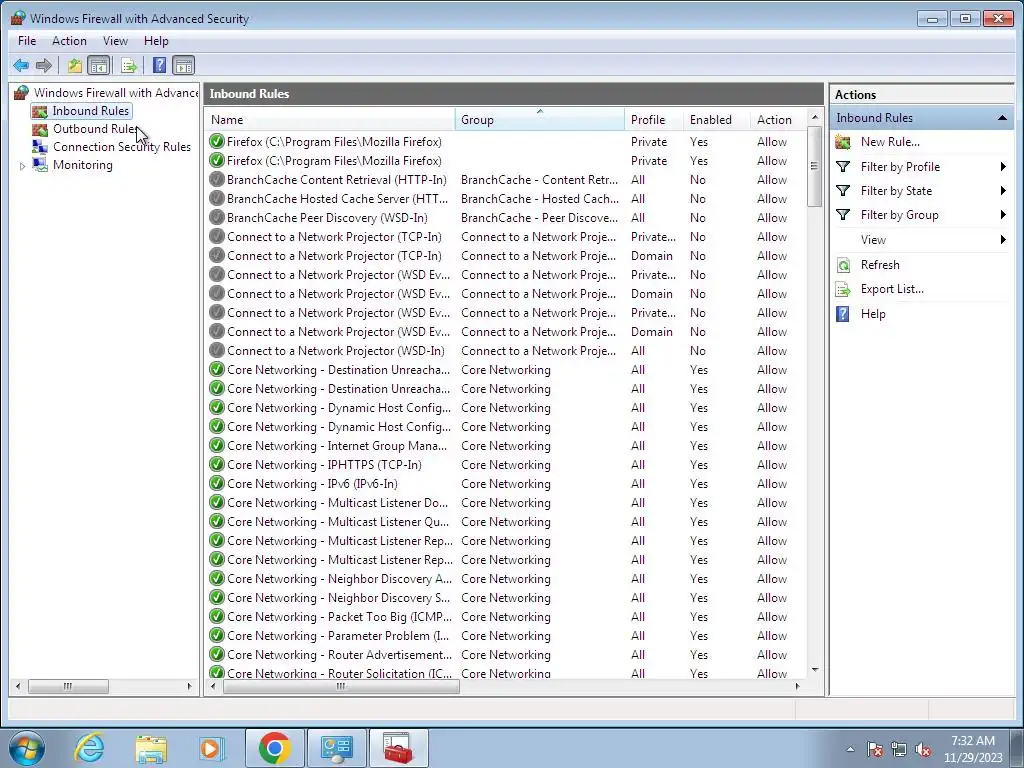Select Inbound Rules in the tree

click(x=90, y=111)
